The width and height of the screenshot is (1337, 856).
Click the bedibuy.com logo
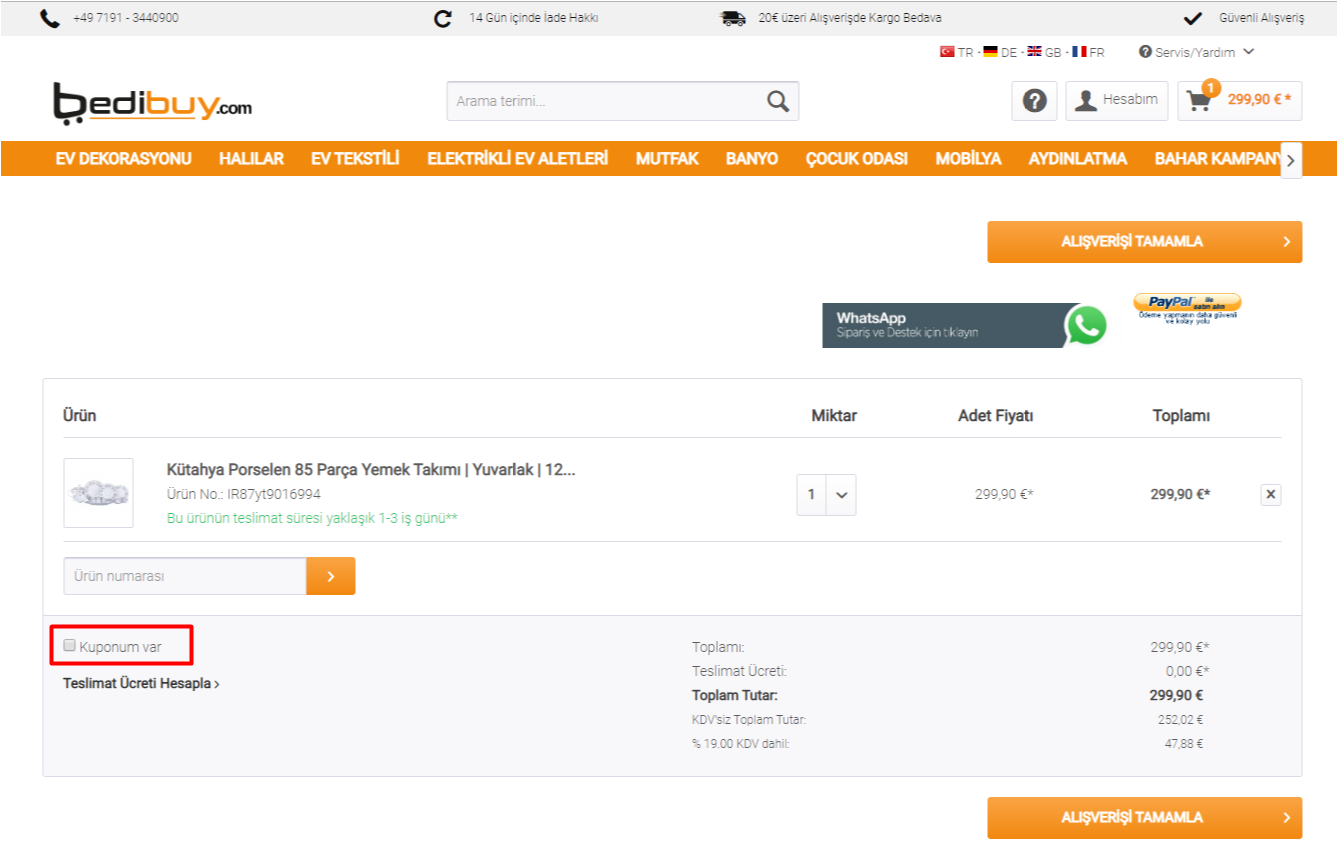click(152, 102)
